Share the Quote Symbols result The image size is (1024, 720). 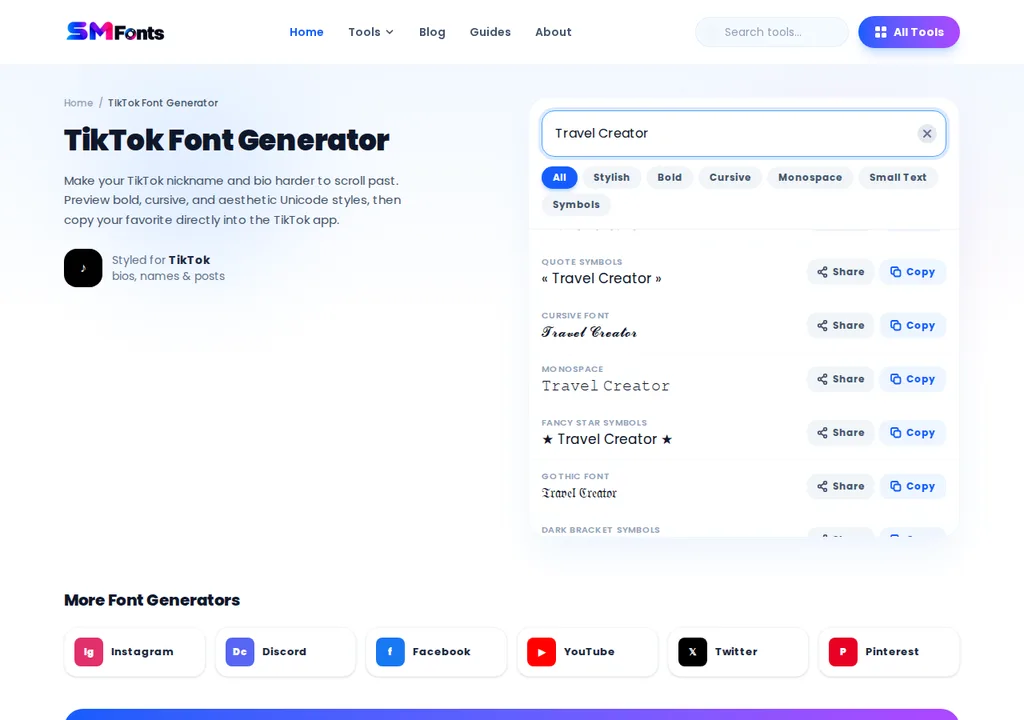[840, 272]
